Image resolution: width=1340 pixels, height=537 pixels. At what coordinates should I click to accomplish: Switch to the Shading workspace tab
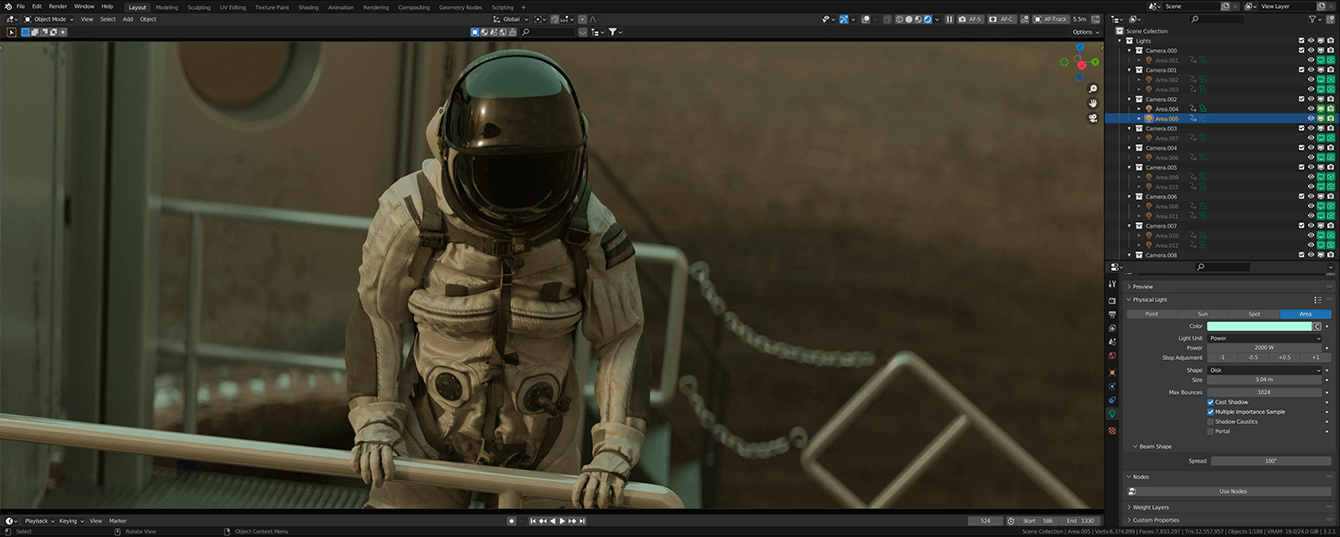coord(308,7)
